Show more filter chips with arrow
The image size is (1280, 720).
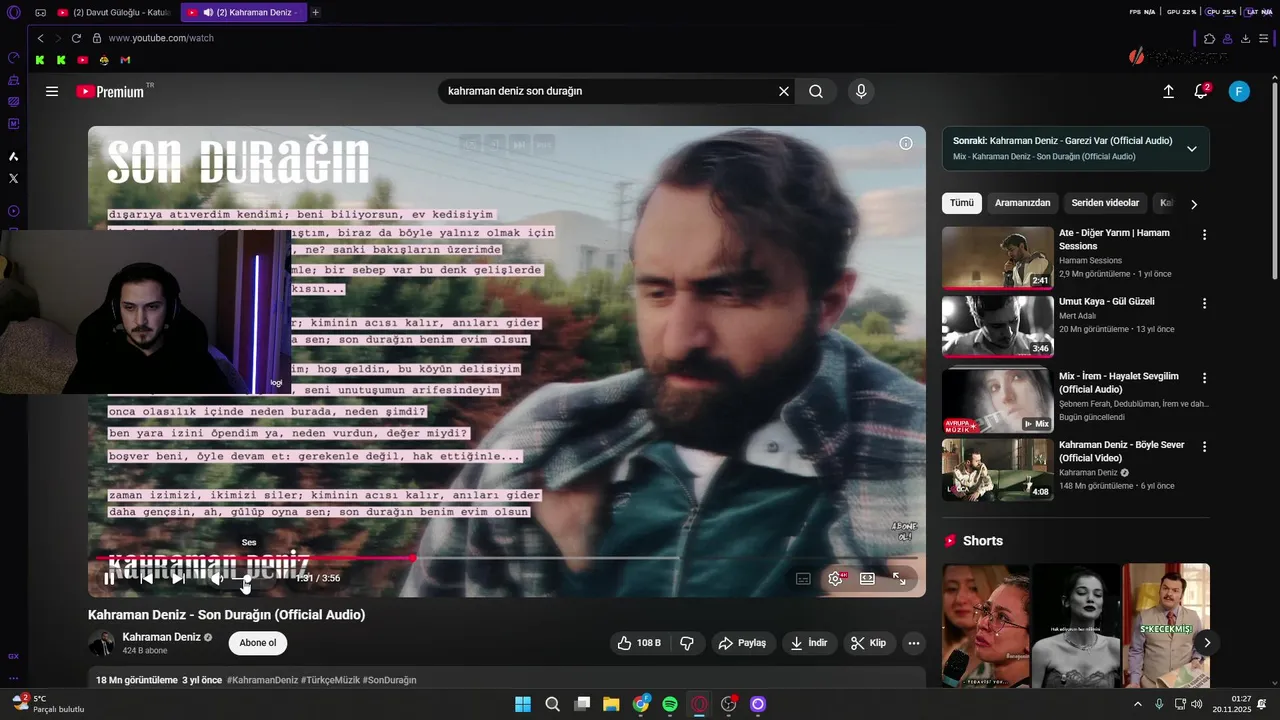(1194, 204)
